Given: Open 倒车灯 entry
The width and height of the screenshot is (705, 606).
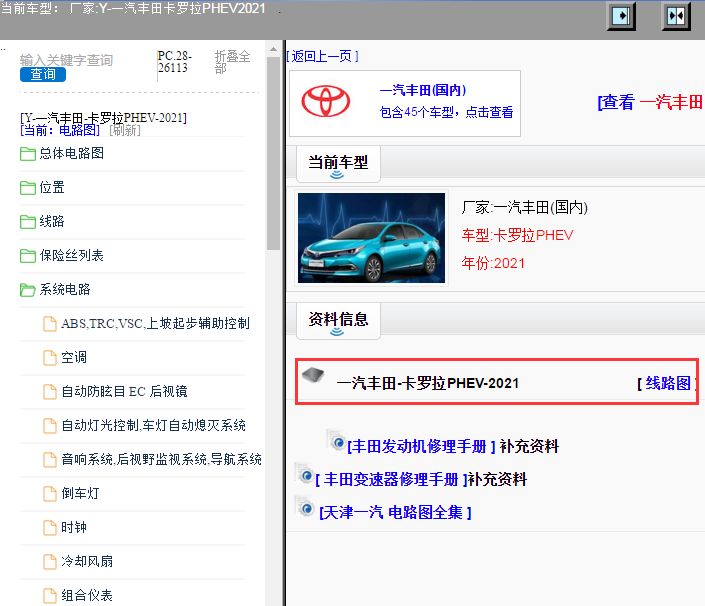Looking at the screenshot, I should (80, 494).
